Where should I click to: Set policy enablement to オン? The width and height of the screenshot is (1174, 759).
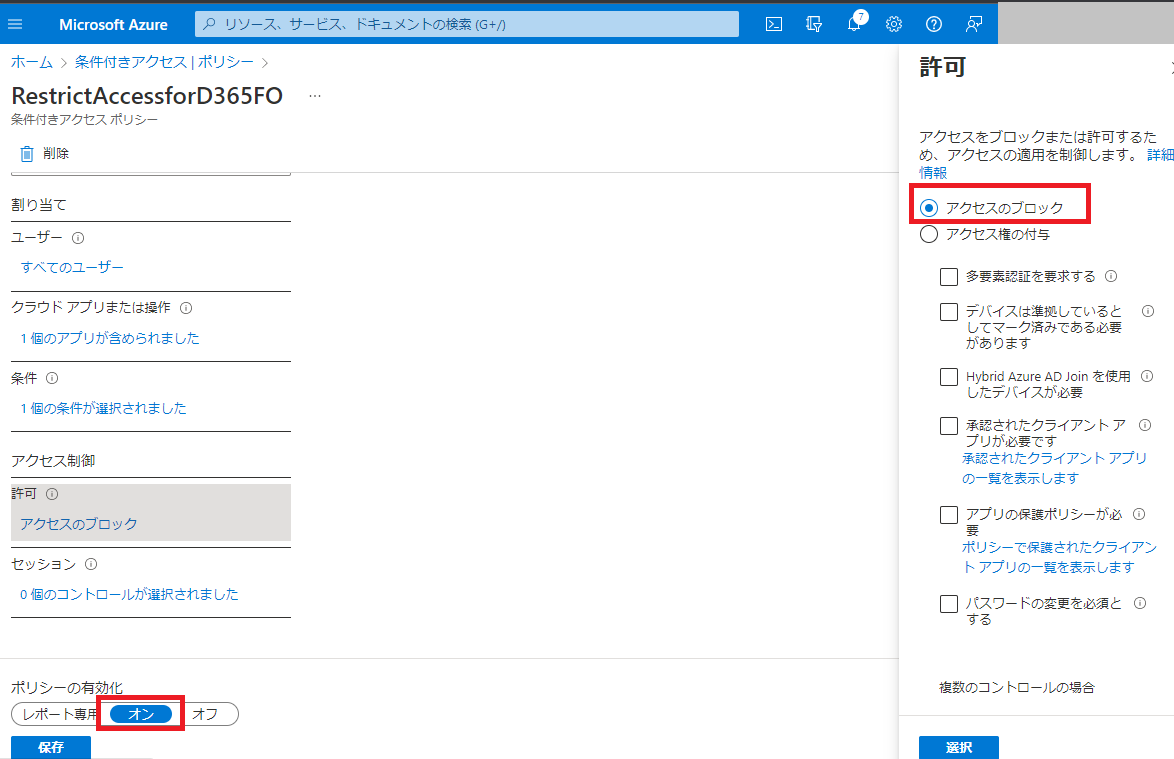[141, 714]
